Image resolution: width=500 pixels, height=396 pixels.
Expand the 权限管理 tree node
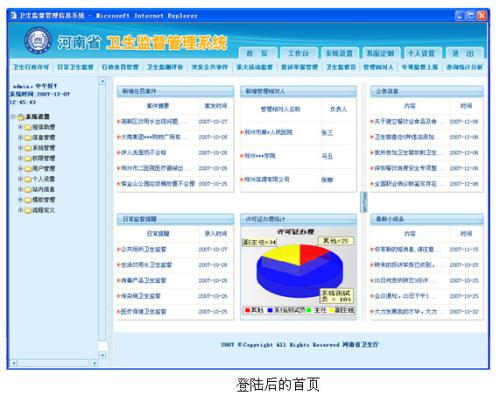(21, 158)
